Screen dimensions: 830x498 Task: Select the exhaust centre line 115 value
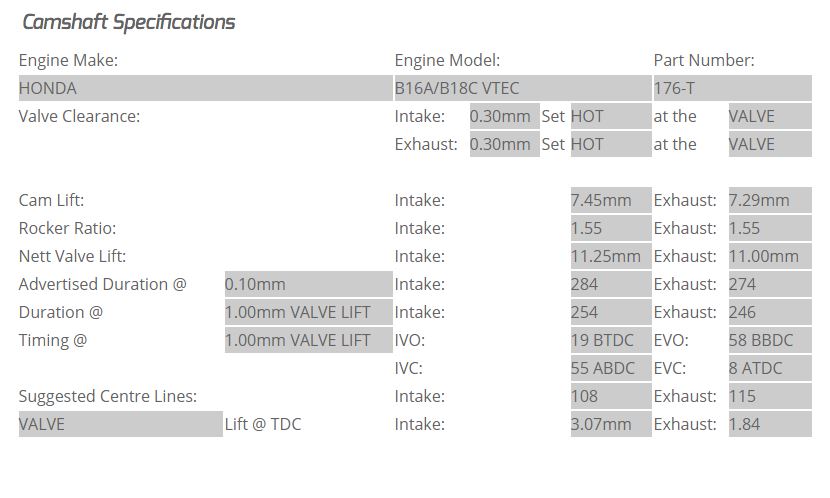click(770, 396)
